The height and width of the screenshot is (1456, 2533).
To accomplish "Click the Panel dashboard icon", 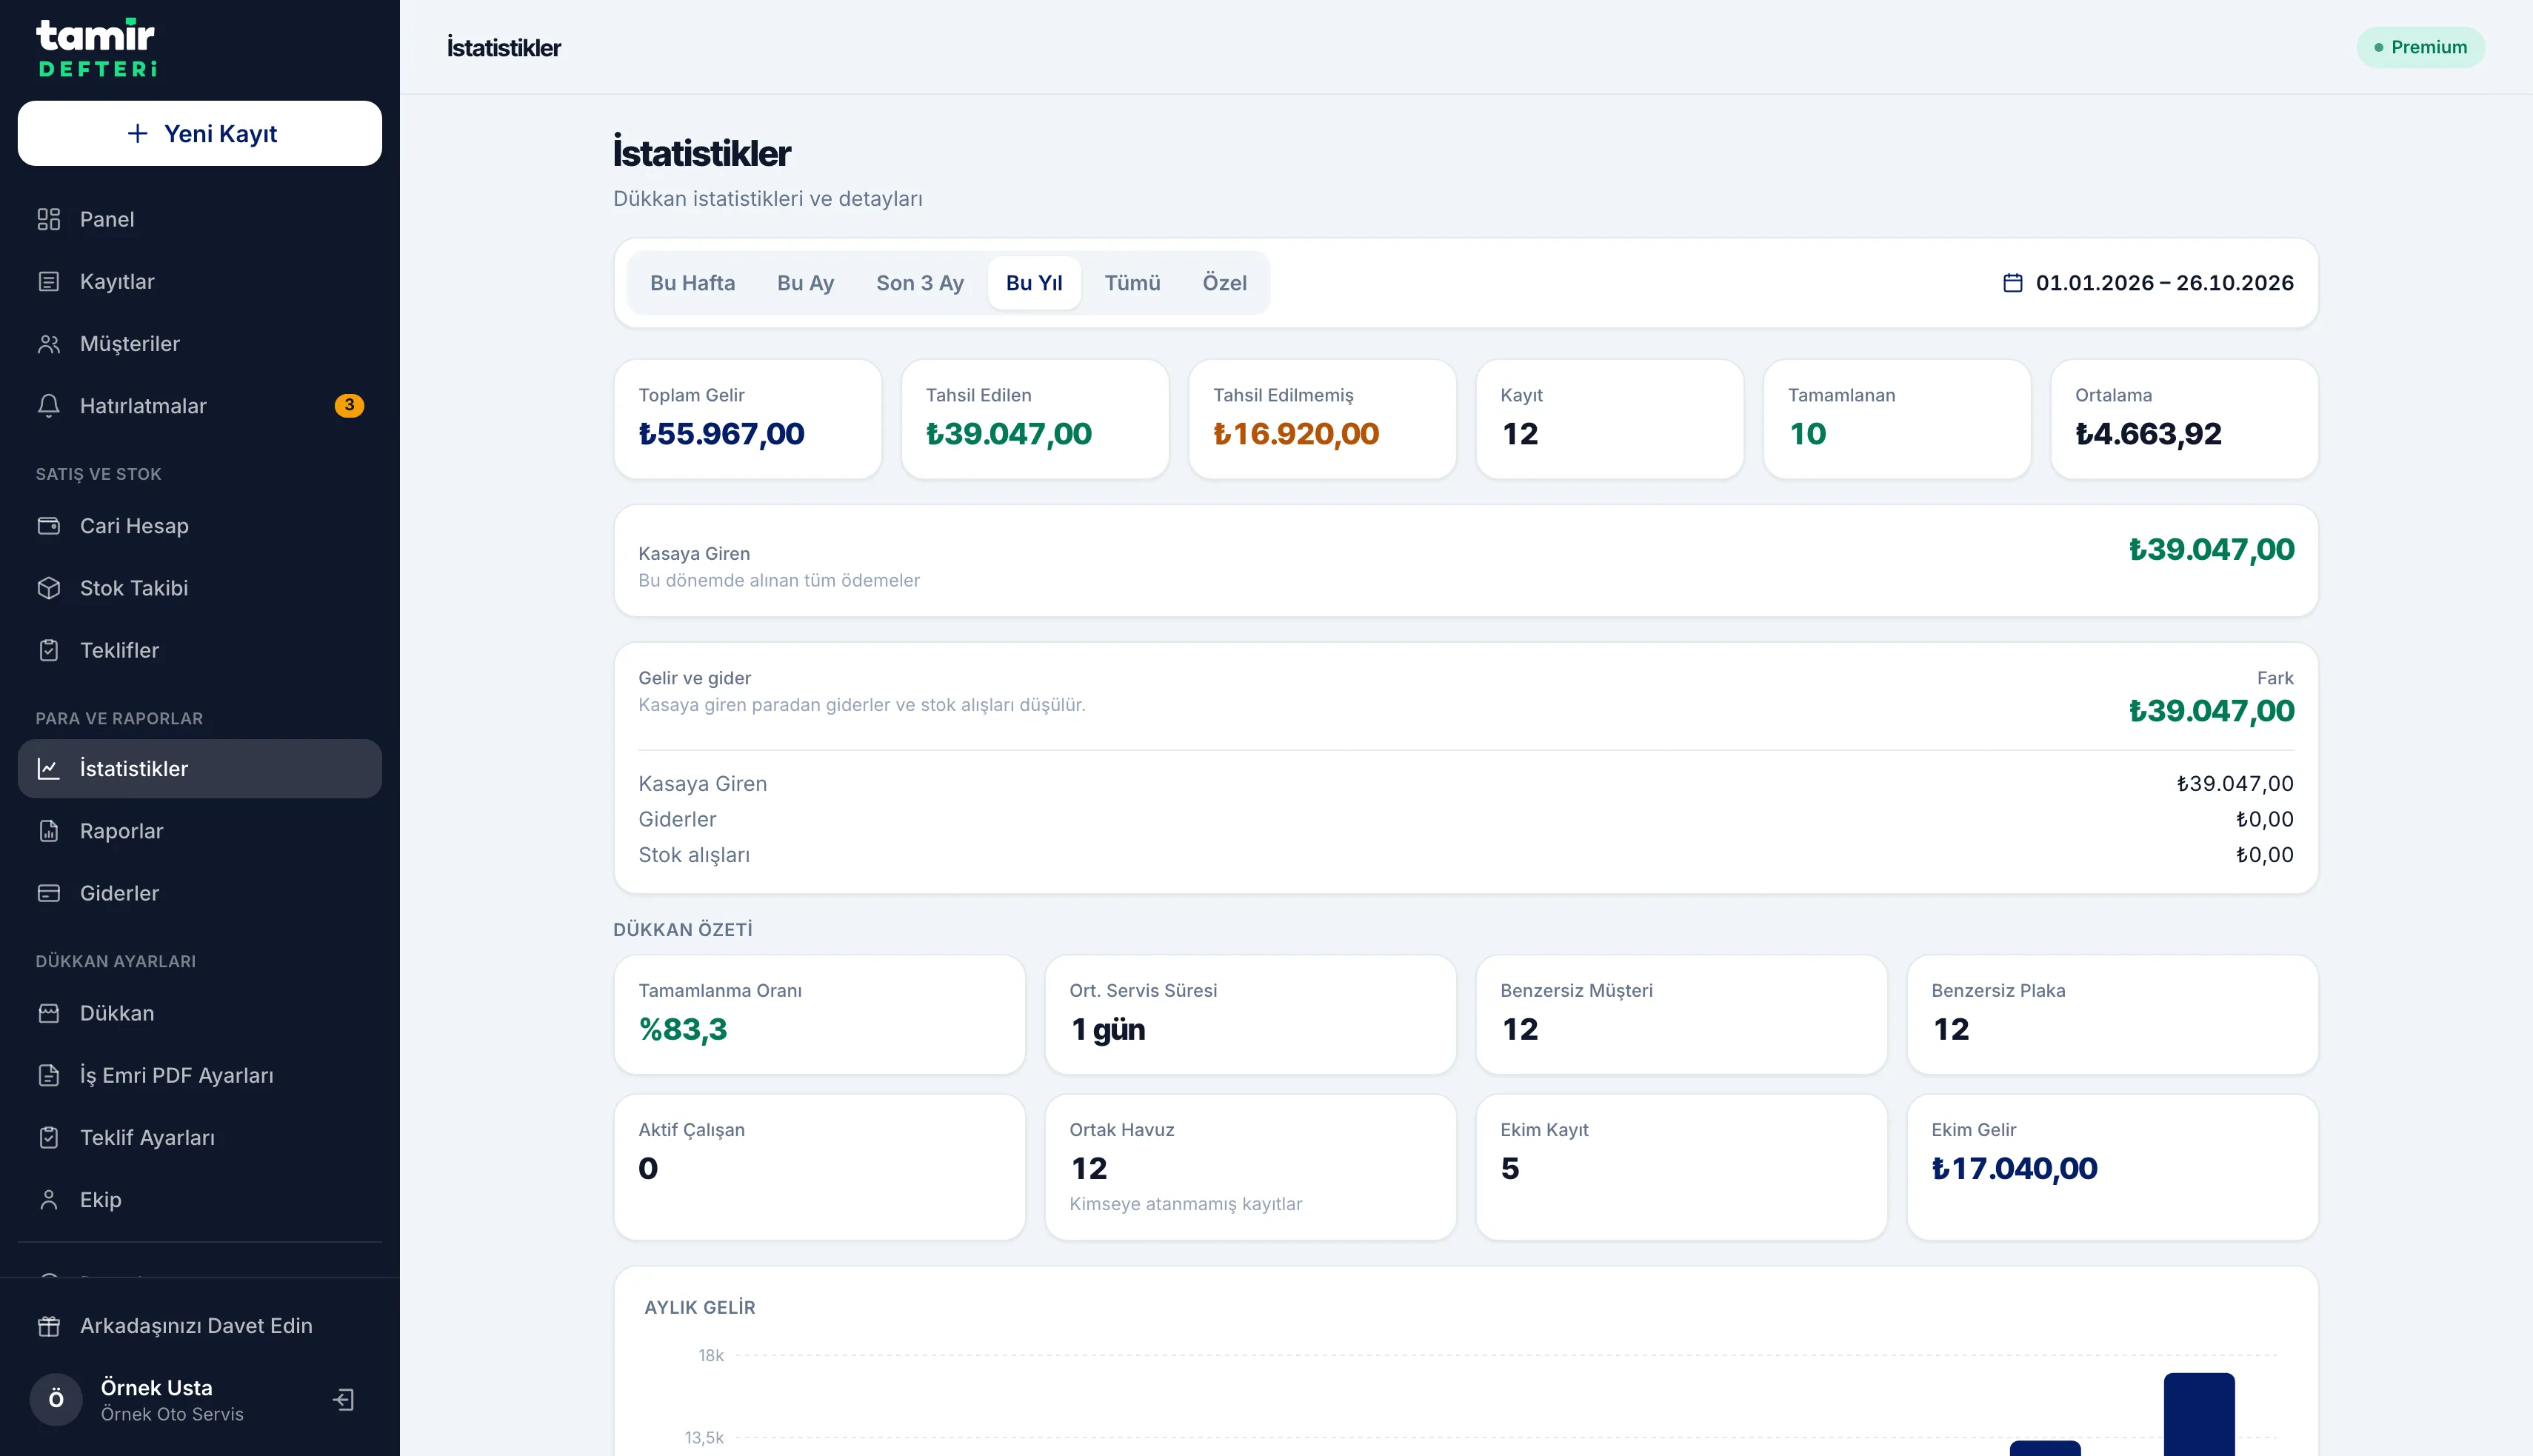I will (x=48, y=219).
